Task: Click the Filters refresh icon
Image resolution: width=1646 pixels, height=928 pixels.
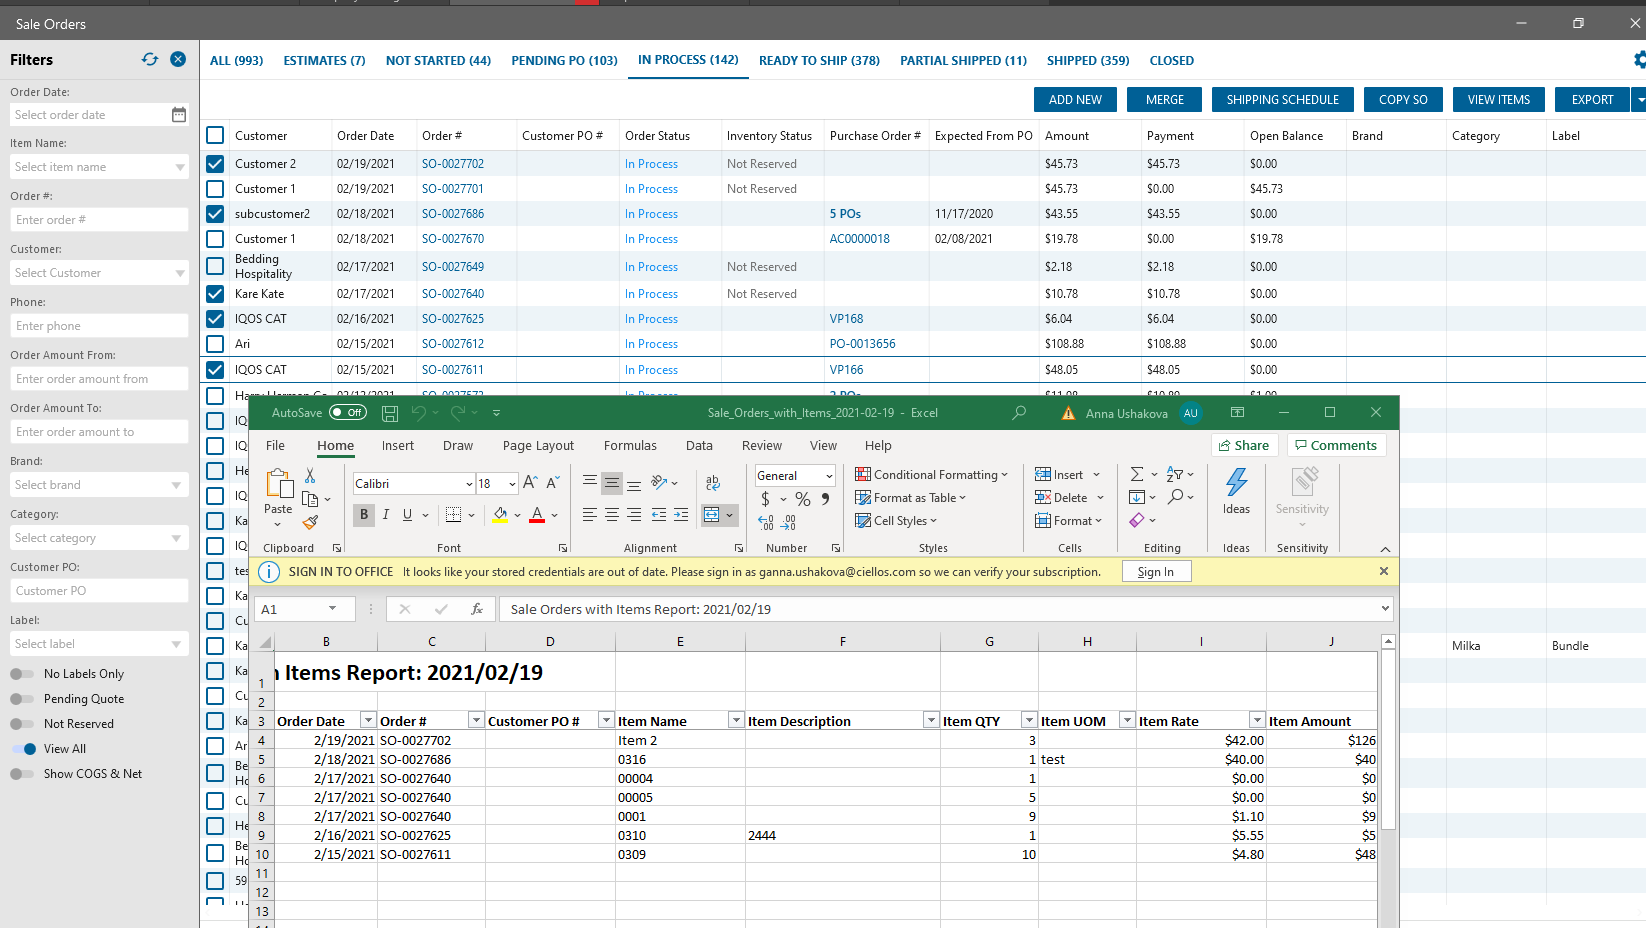Action: pyautogui.click(x=150, y=60)
